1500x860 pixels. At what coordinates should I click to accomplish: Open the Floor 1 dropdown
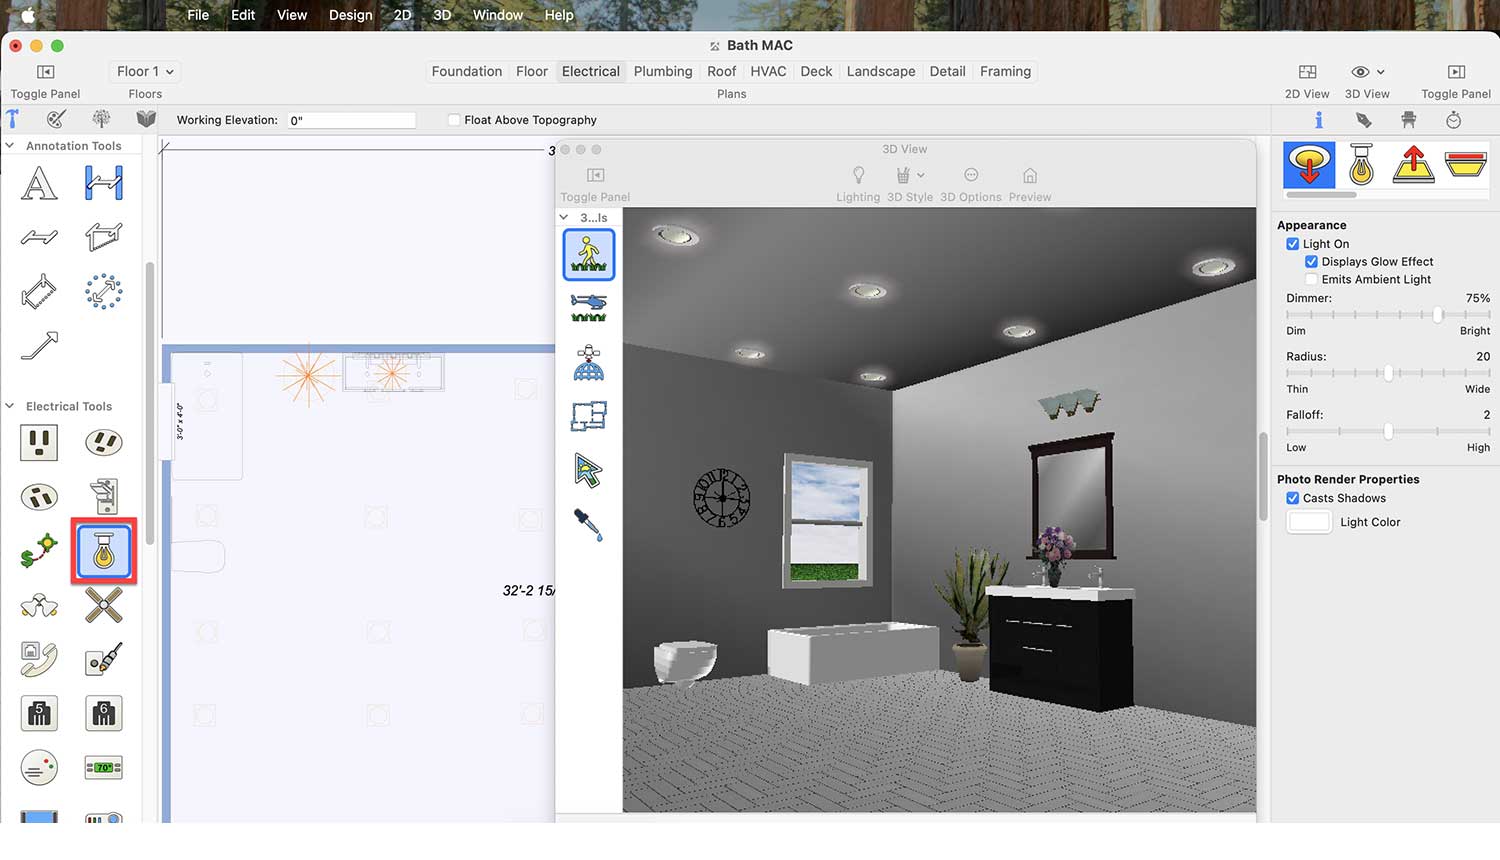tap(145, 72)
